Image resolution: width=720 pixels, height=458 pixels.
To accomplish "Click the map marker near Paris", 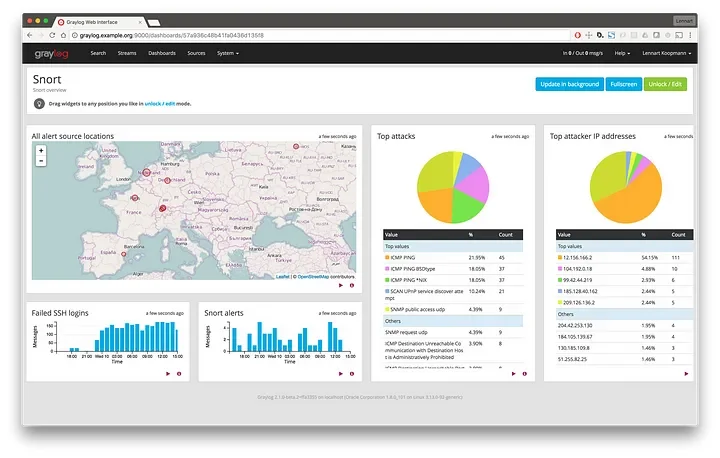I will click(x=135, y=198).
